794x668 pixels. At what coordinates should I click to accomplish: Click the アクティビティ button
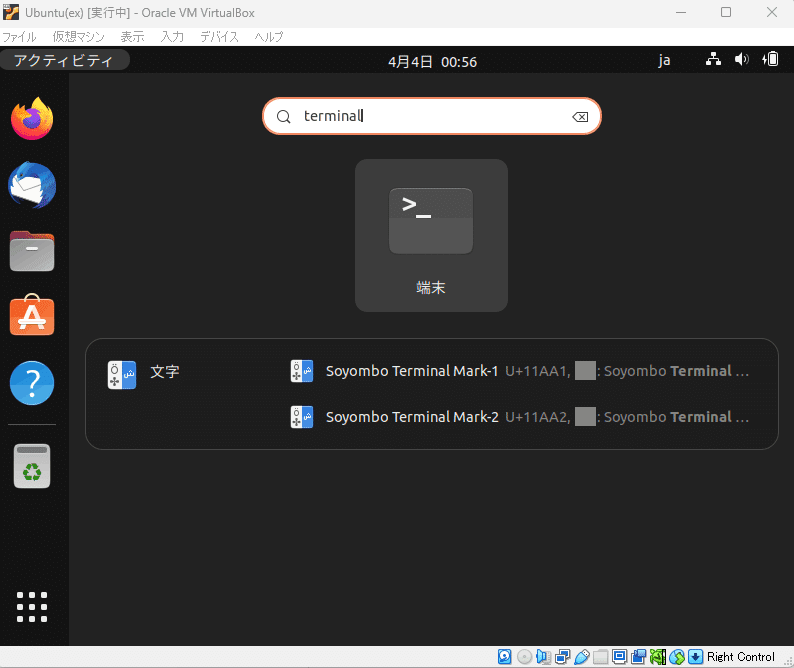pyautogui.click(x=64, y=60)
